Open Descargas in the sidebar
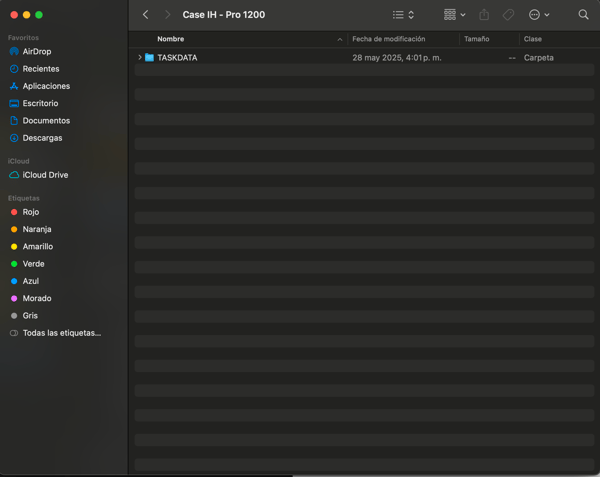 point(42,138)
